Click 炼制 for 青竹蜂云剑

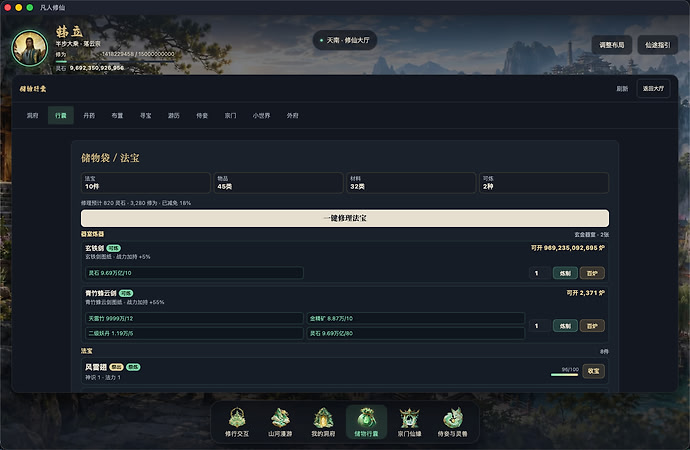565,326
